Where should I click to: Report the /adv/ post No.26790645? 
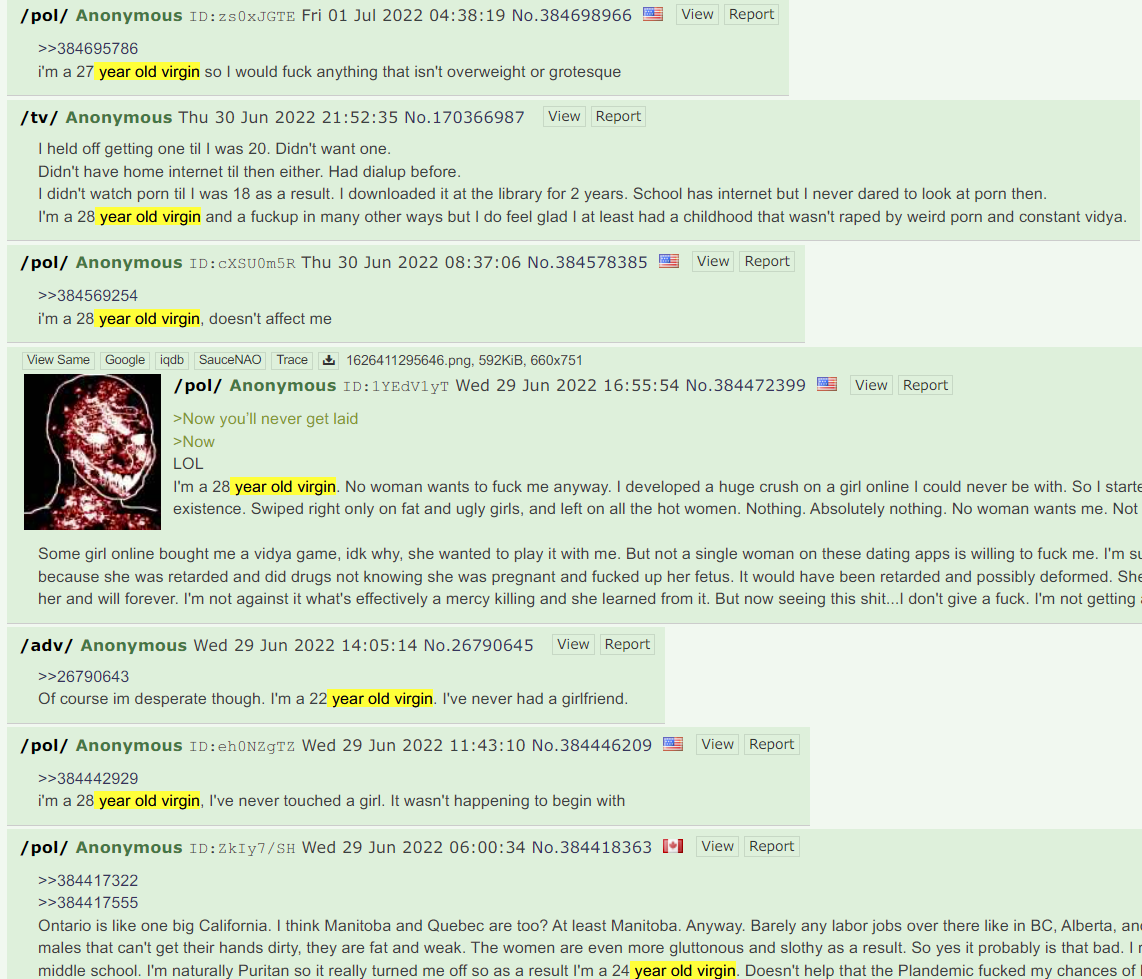pyautogui.click(x=627, y=645)
